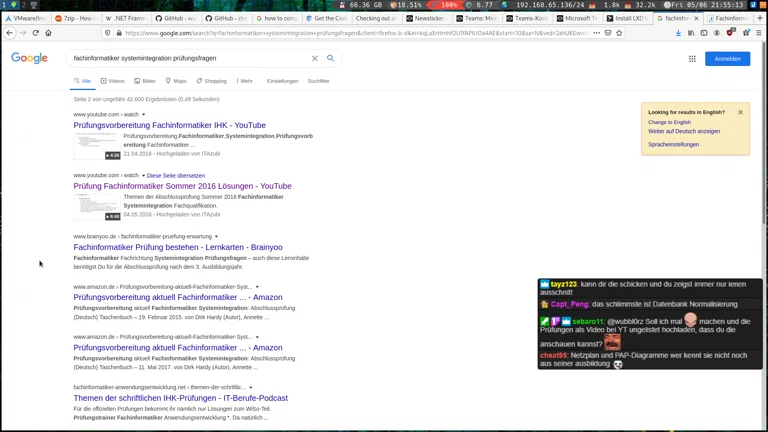The image size is (768, 432).
Task: Toggle the Firefox sidebar icon
Action: (x=704, y=33)
